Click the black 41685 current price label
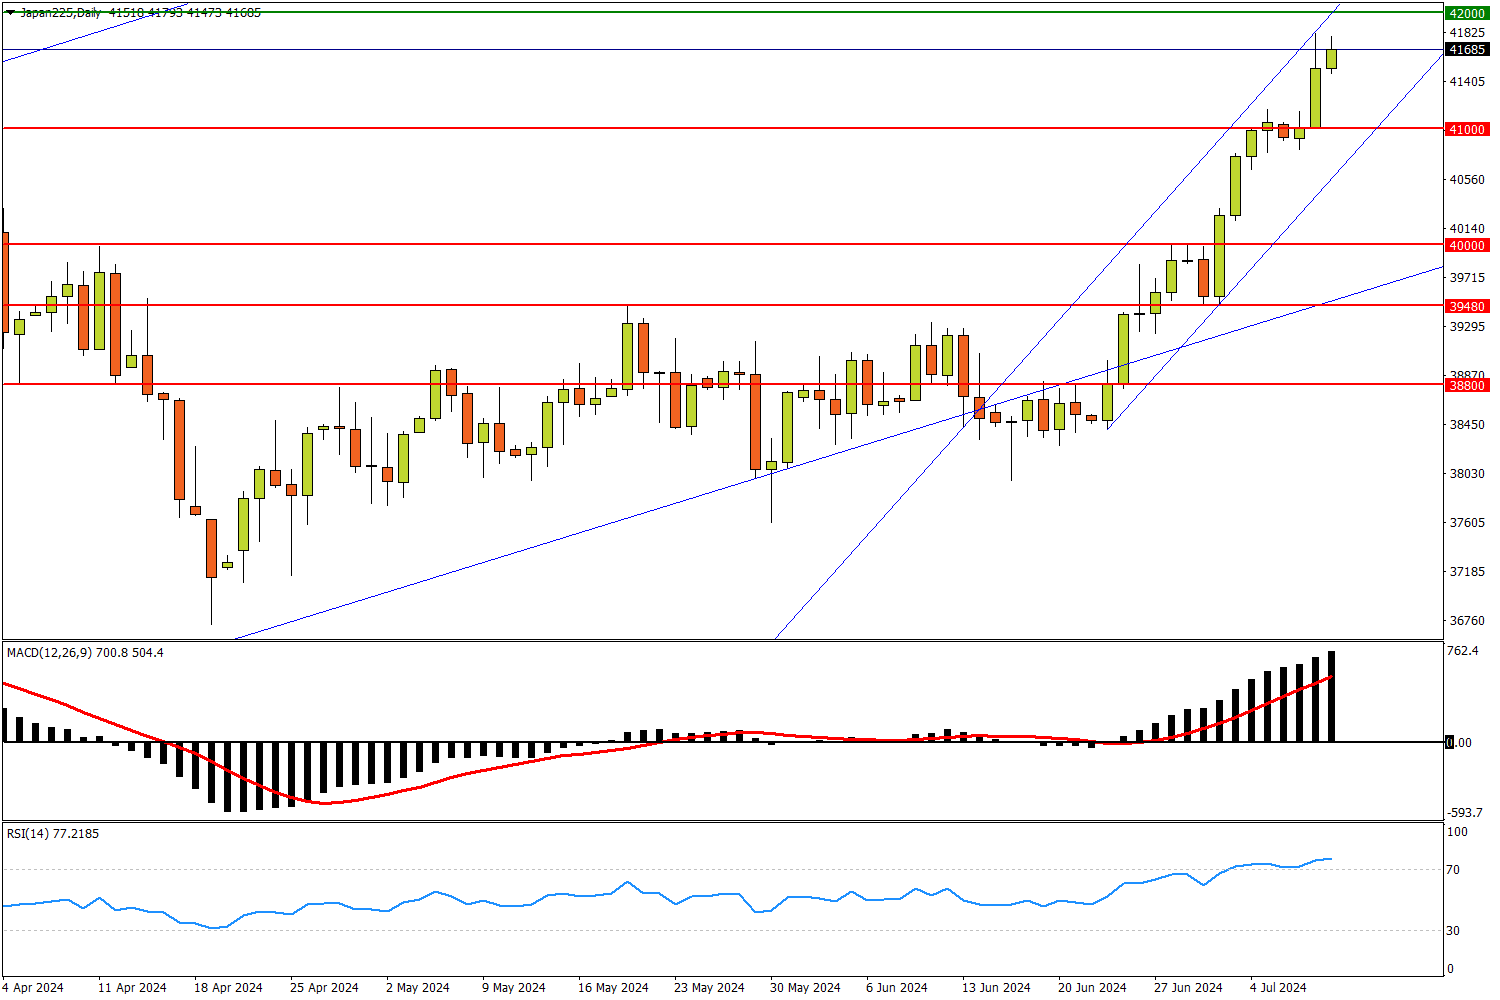 pos(1466,49)
